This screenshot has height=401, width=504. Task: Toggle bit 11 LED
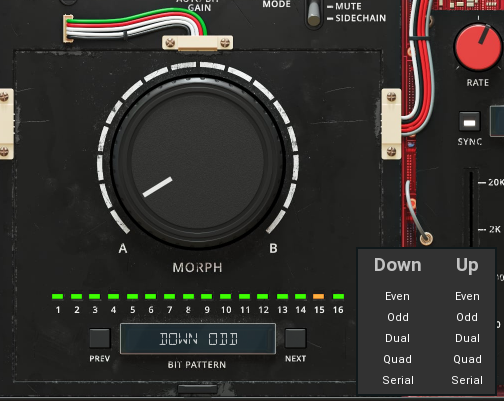pyautogui.click(x=245, y=296)
